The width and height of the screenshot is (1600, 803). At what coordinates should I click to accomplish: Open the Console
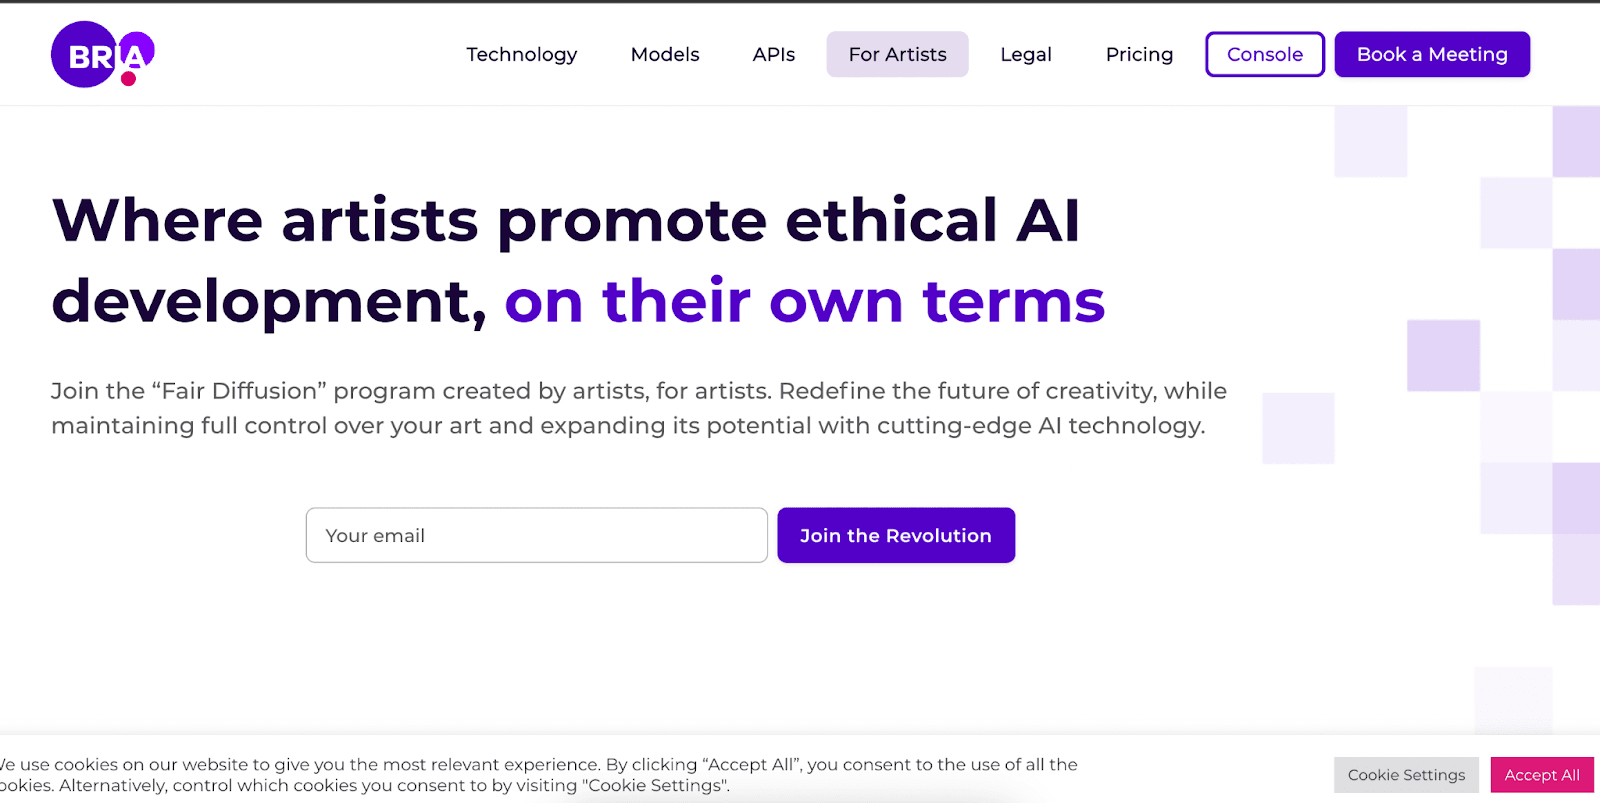pyautogui.click(x=1264, y=55)
